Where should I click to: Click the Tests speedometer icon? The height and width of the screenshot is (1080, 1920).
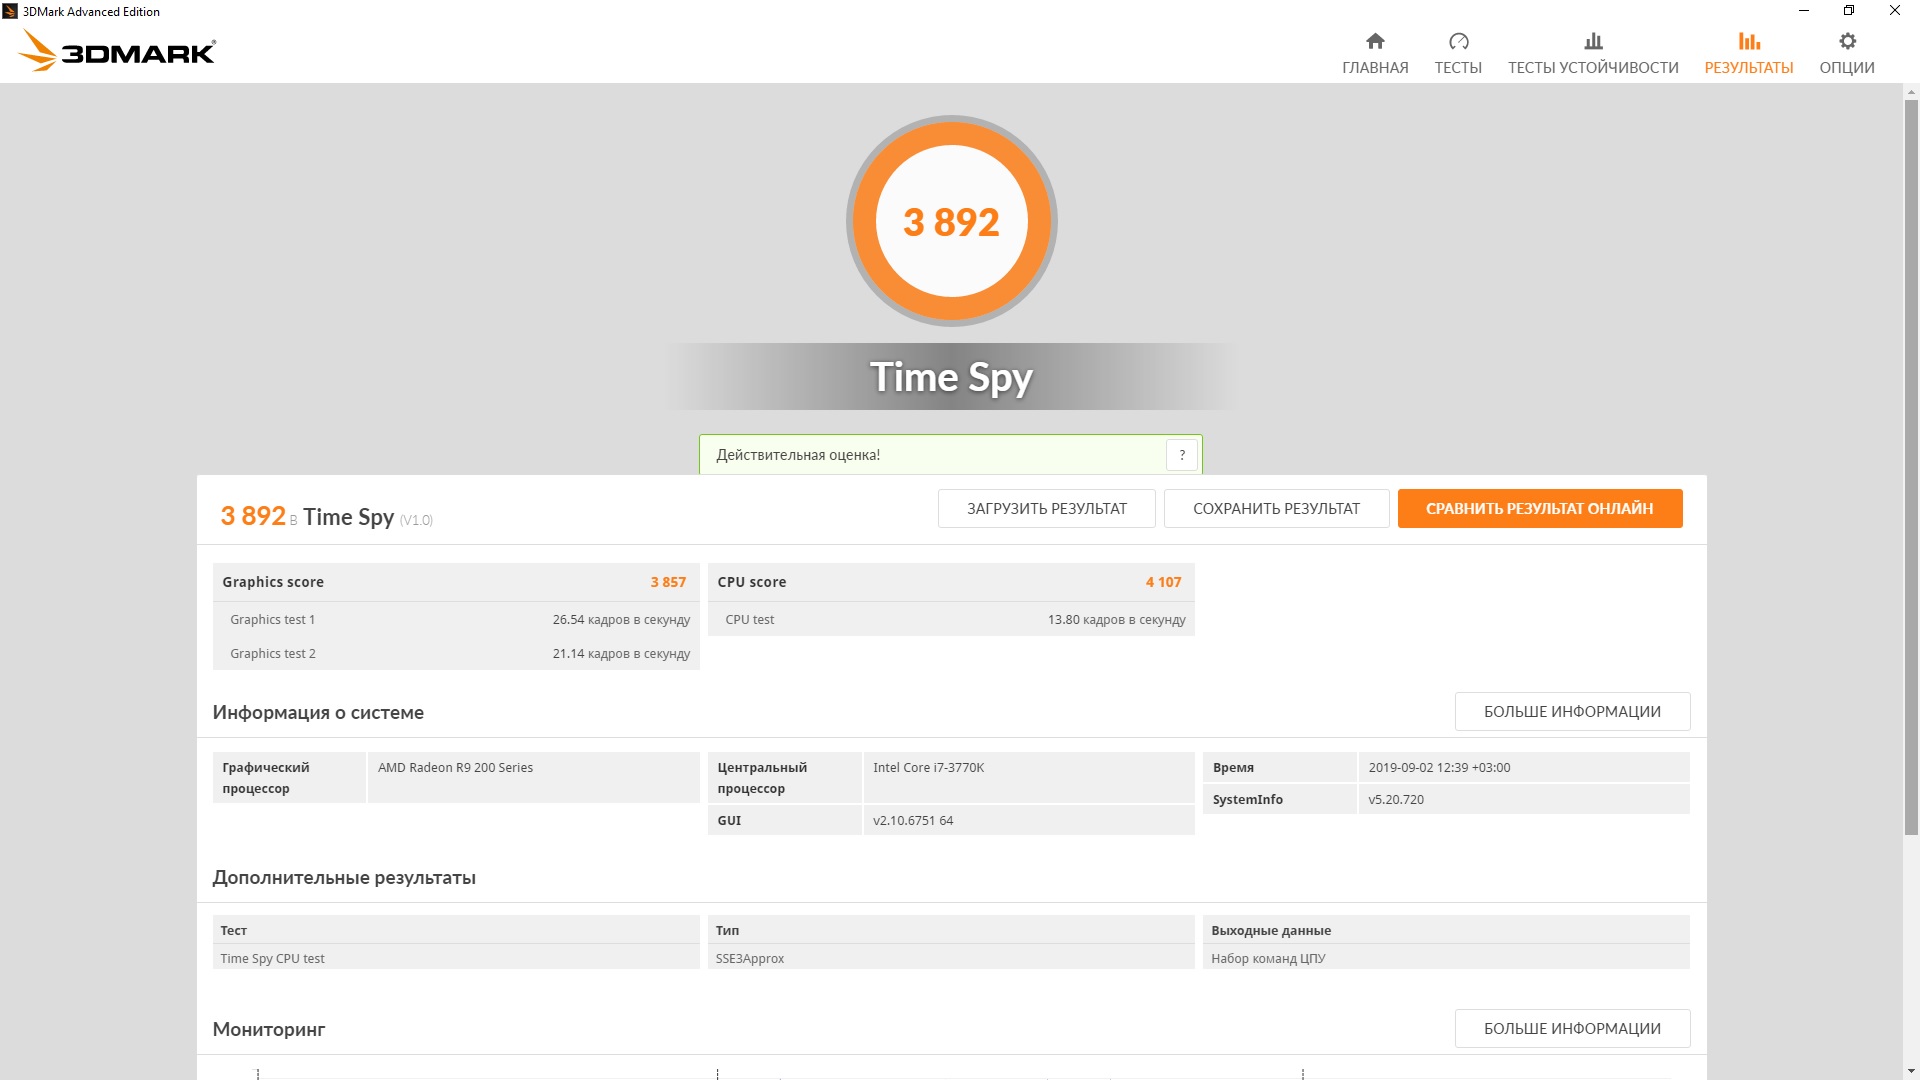[1458, 41]
